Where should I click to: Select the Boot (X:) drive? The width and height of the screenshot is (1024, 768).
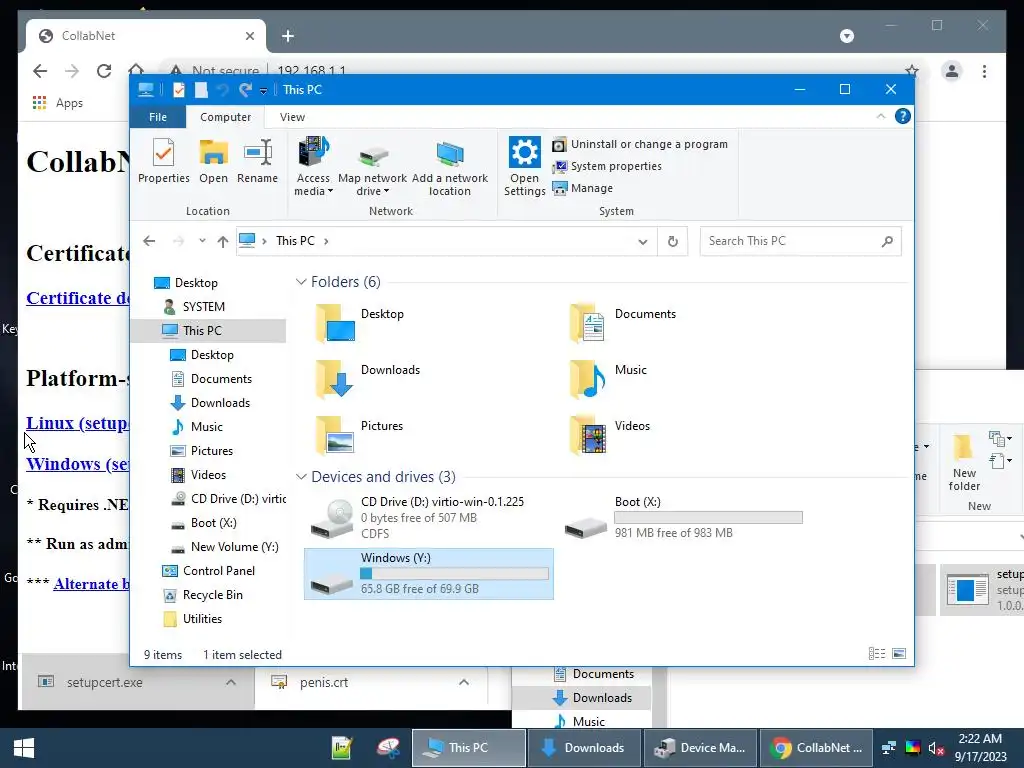pos(682,517)
